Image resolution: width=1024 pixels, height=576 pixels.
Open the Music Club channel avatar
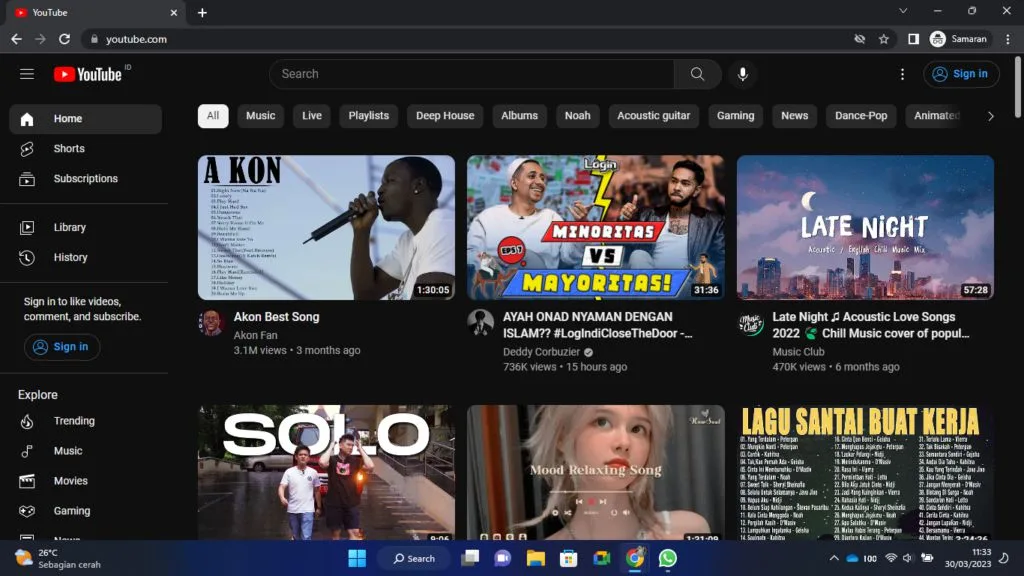point(750,323)
